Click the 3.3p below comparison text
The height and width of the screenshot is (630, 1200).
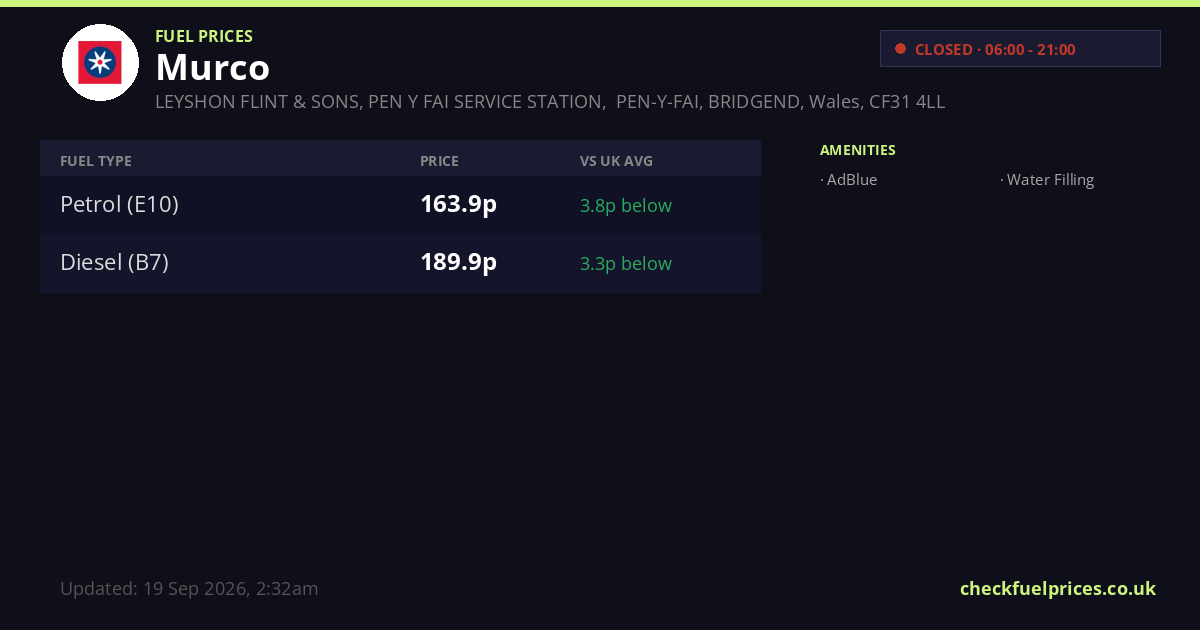pyautogui.click(x=626, y=263)
